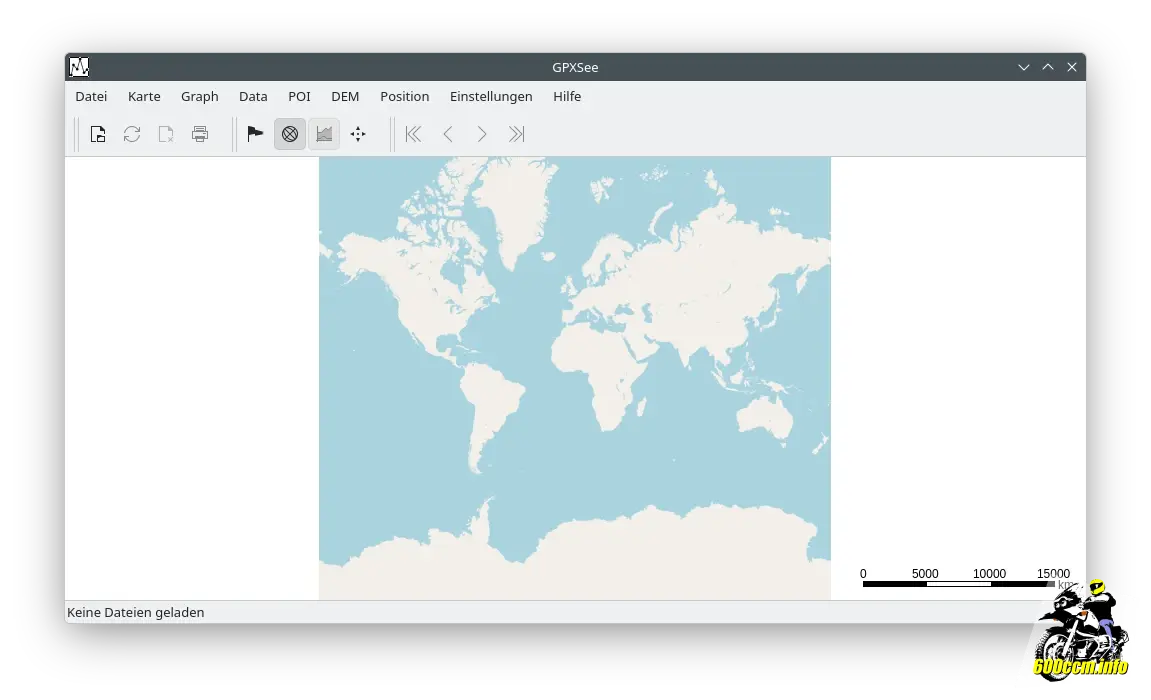
Task: Go to the next file arrow
Action: pos(482,134)
